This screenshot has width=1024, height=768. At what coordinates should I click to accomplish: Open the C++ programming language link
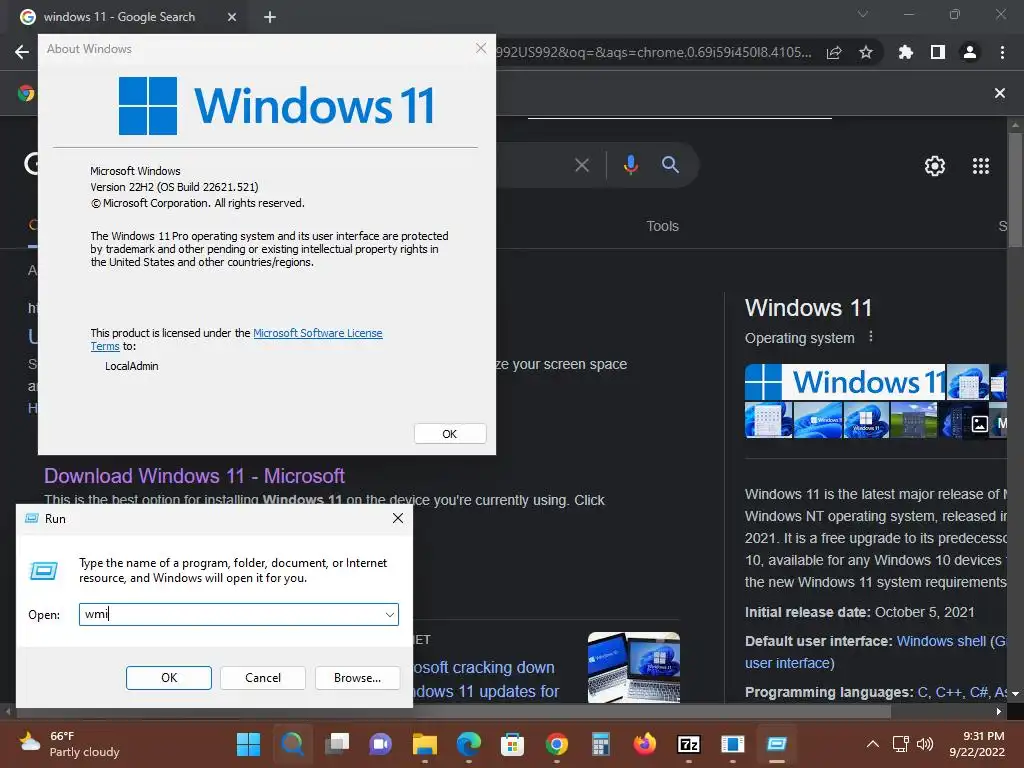(950, 692)
